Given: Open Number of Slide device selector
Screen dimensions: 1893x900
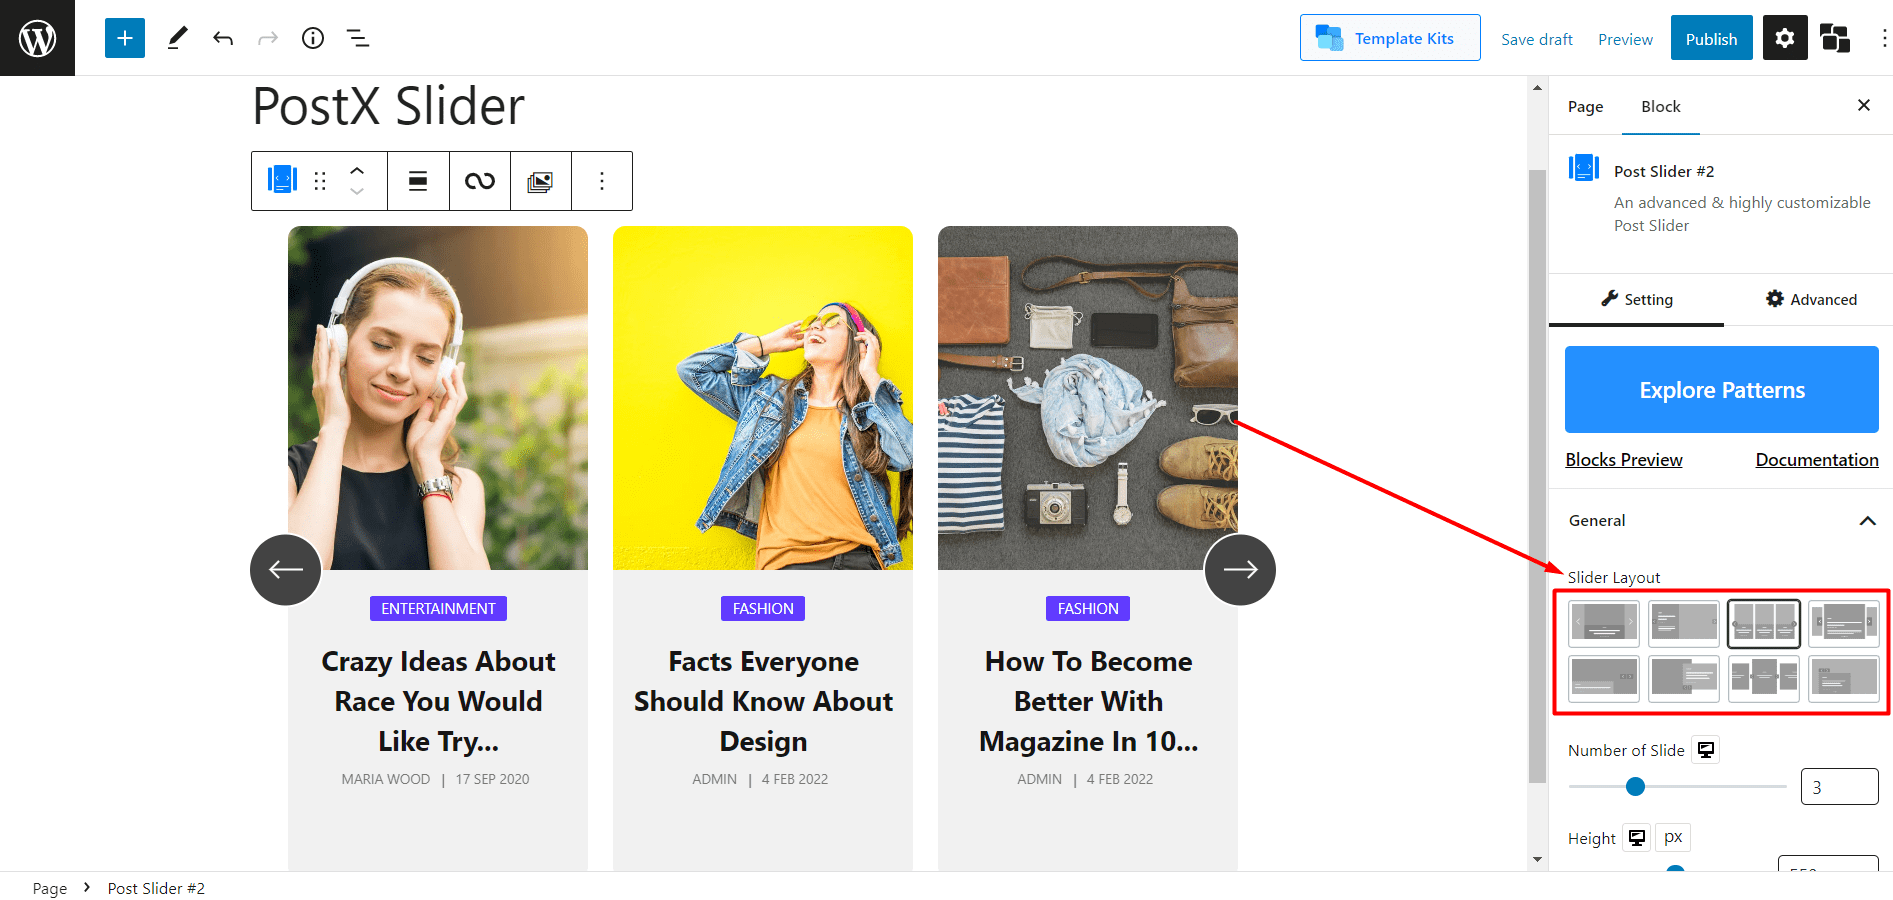Looking at the screenshot, I should [x=1706, y=750].
